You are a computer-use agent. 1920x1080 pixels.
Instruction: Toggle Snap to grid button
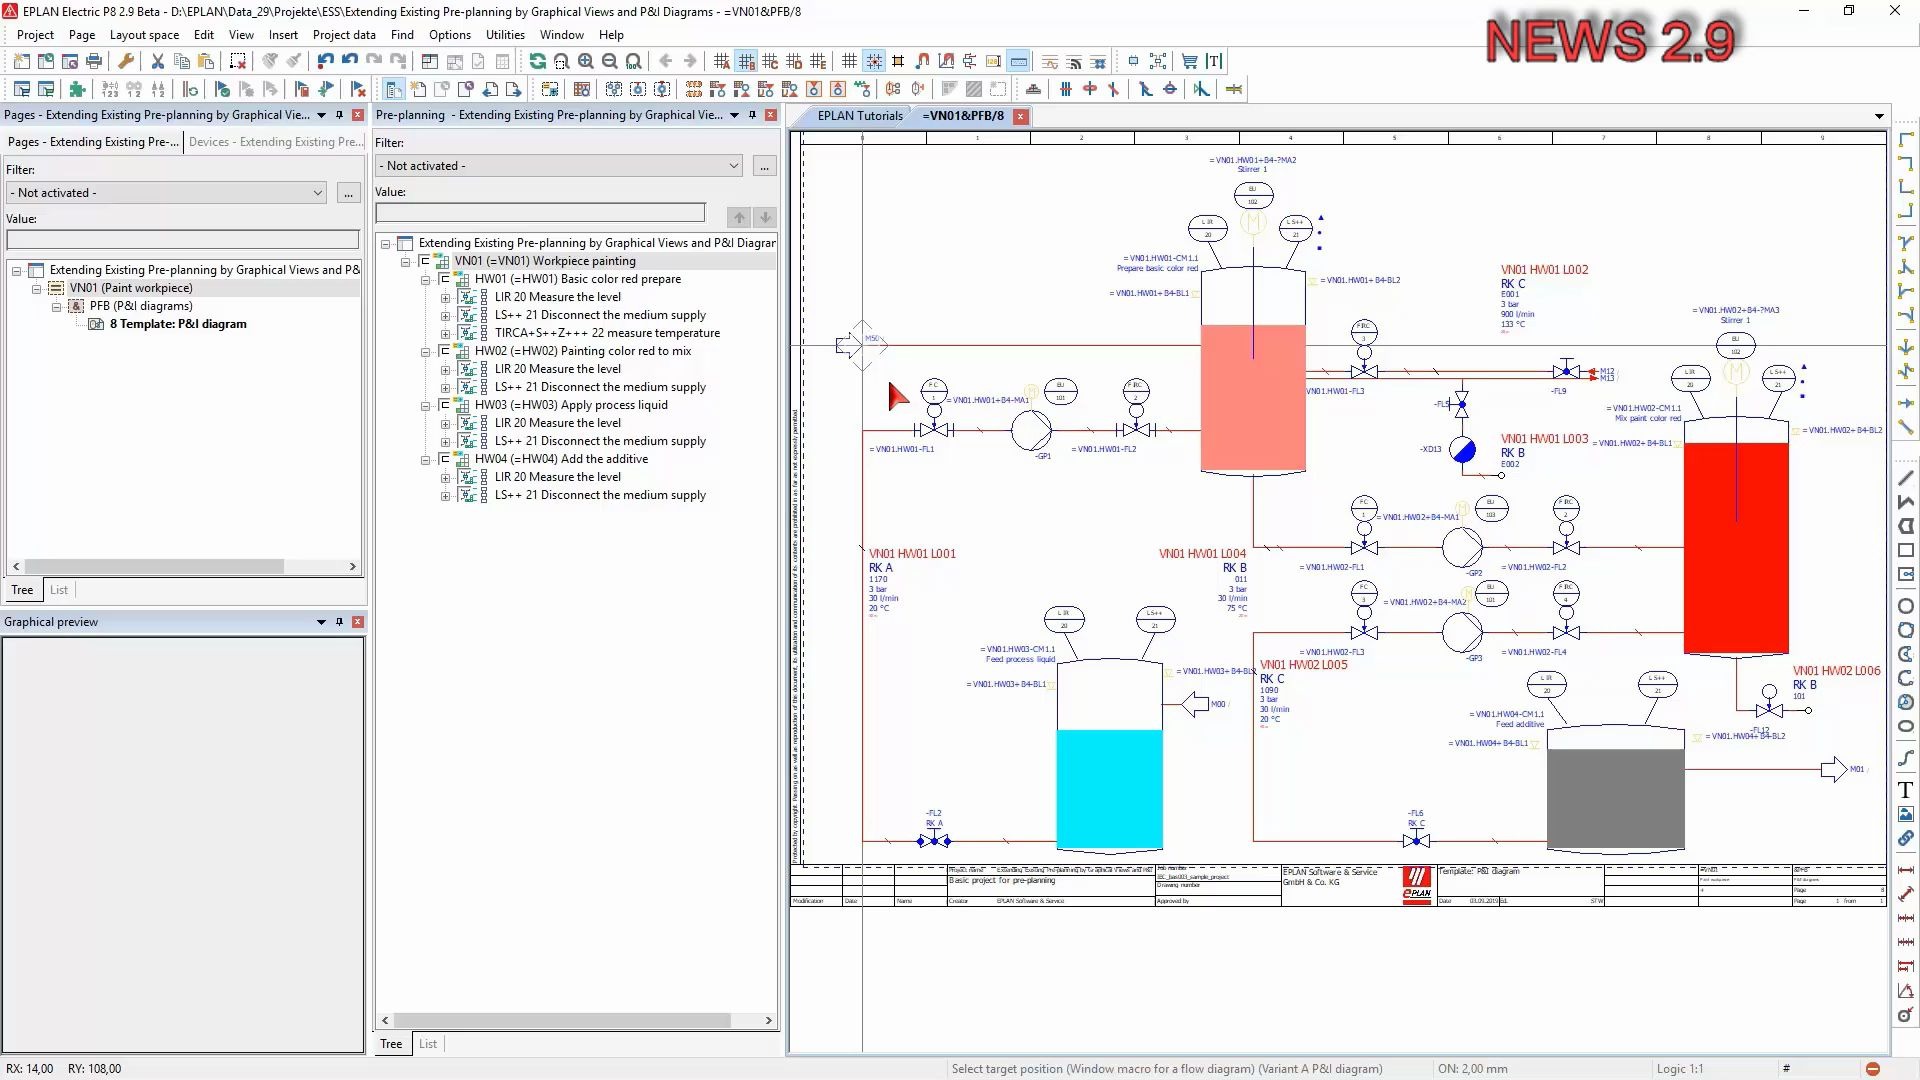click(874, 61)
